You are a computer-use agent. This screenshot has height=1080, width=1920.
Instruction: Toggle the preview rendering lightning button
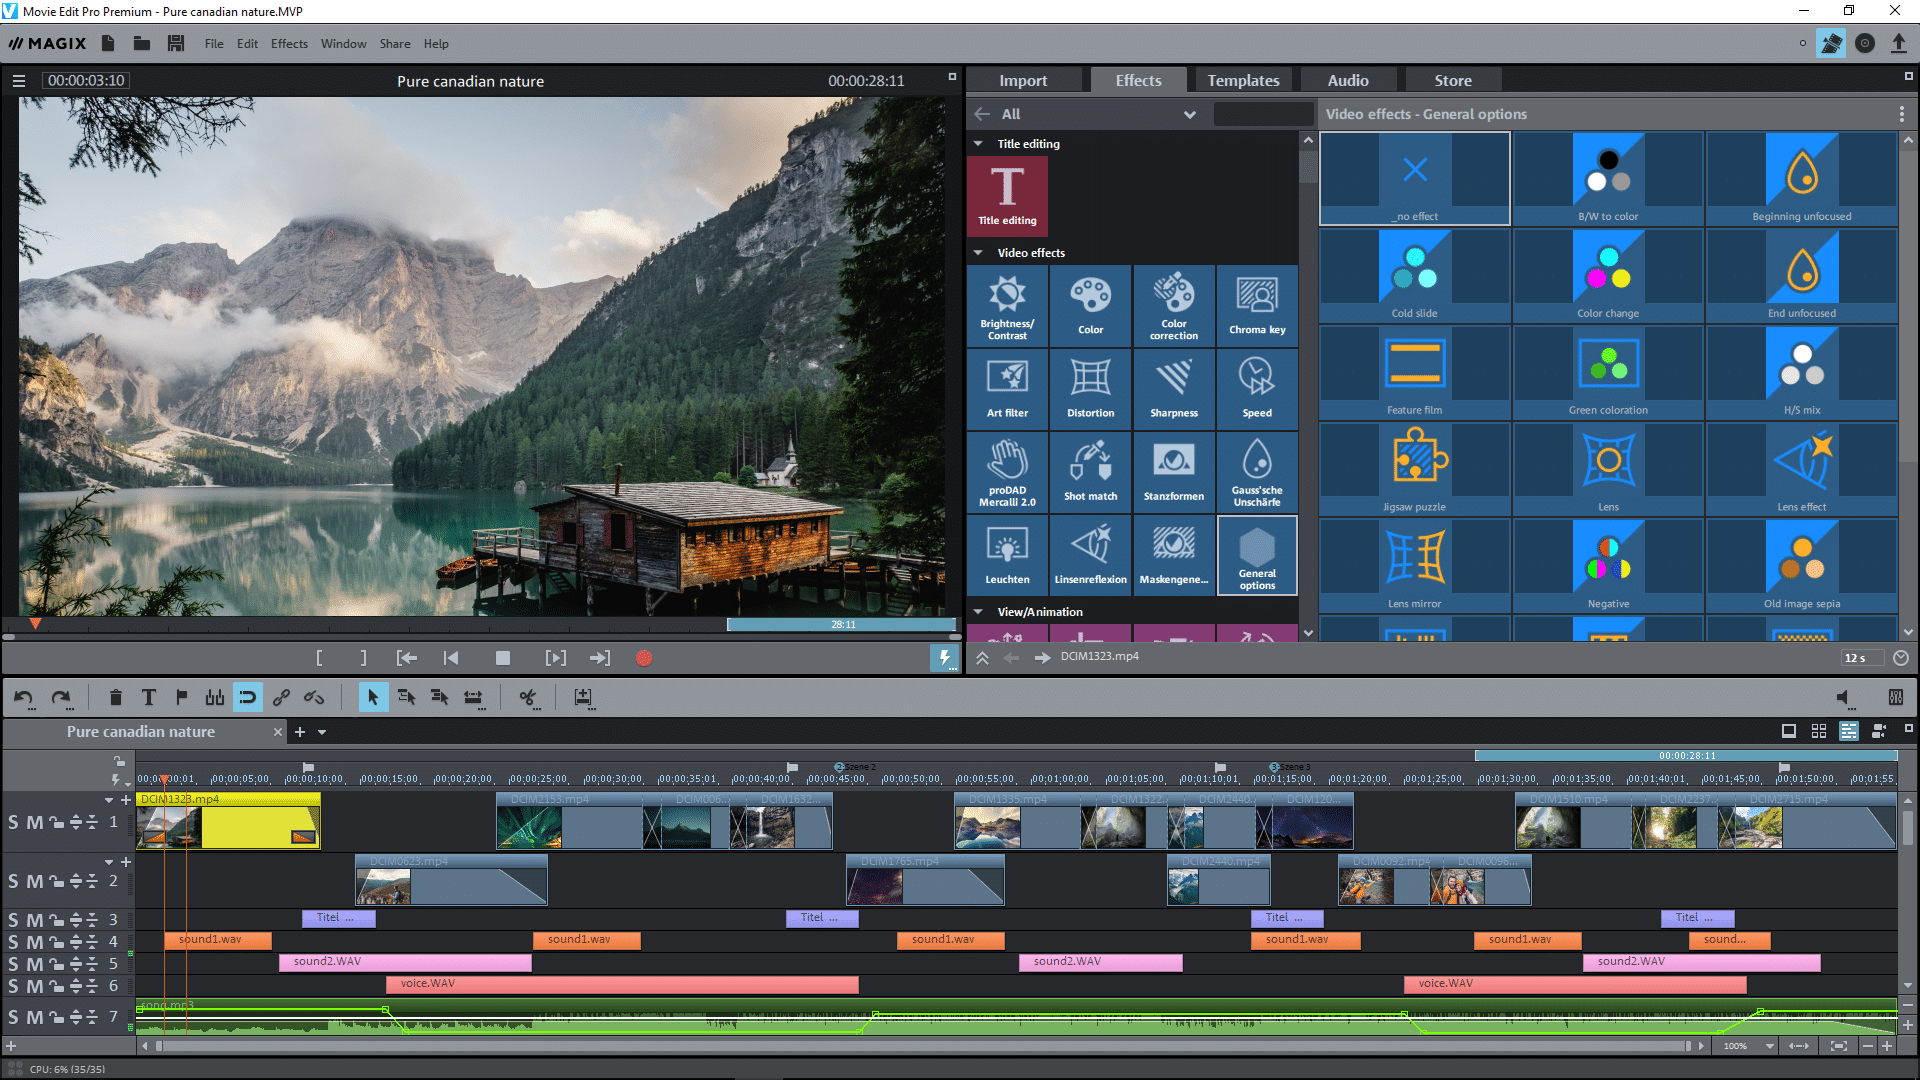[944, 657]
